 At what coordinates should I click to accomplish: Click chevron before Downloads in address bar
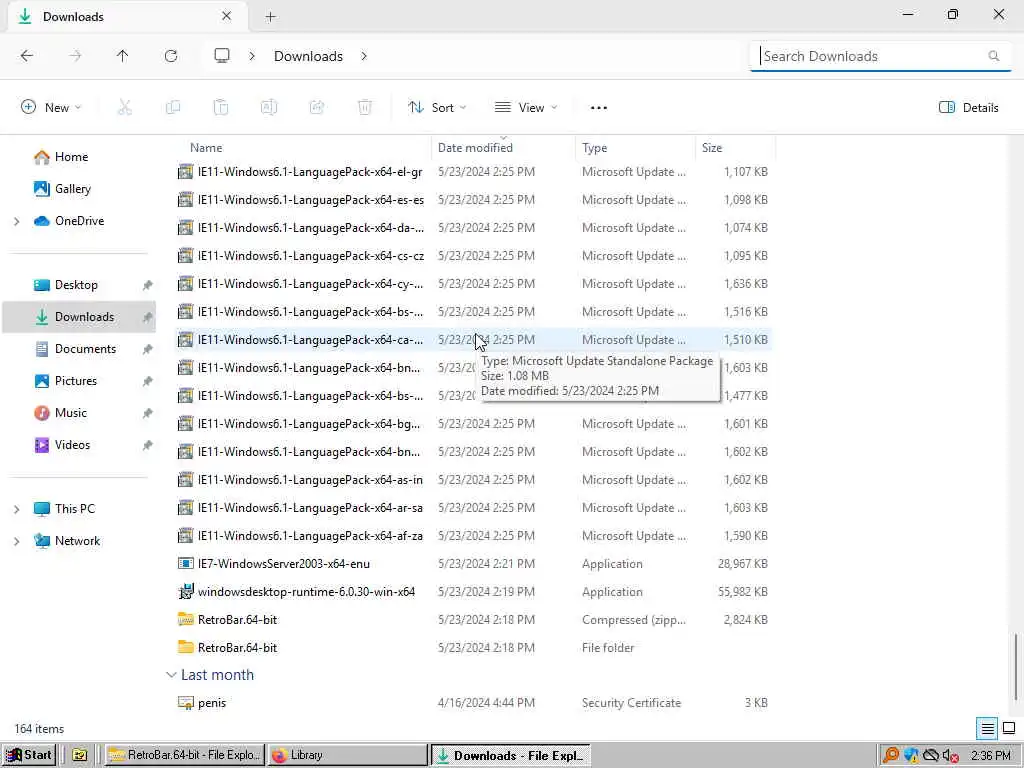(252, 56)
